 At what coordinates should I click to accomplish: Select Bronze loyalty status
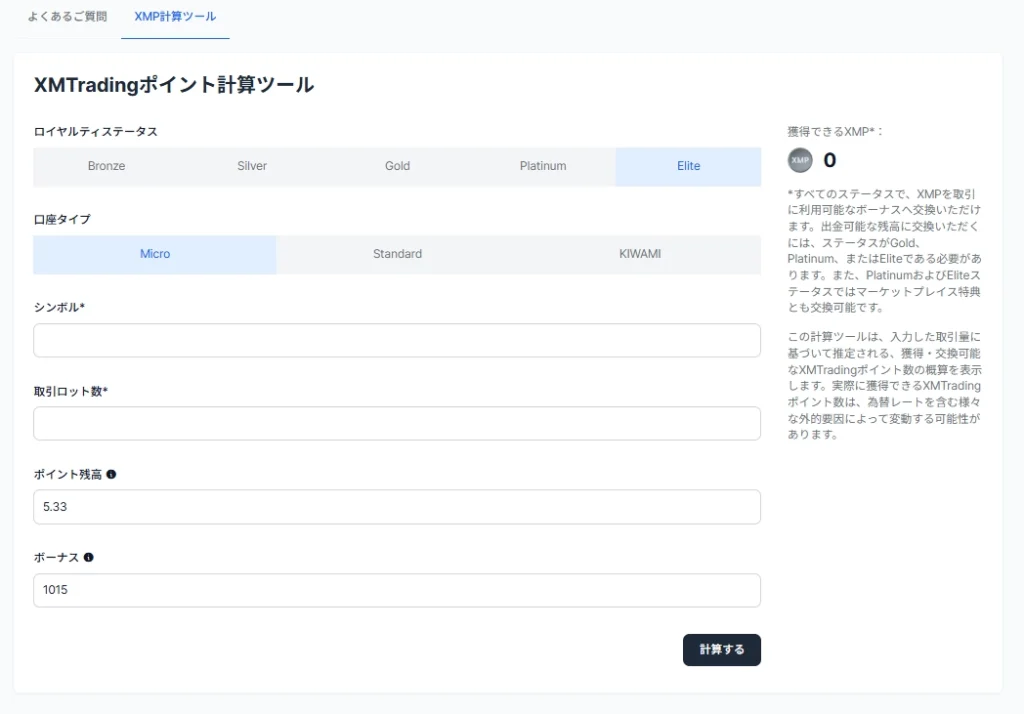(106, 166)
